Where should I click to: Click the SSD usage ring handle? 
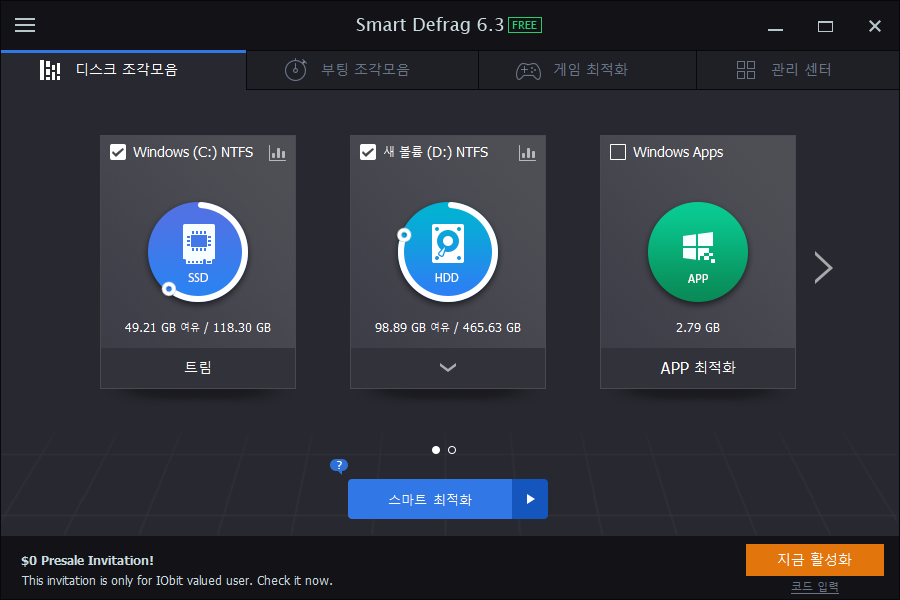(168, 289)
